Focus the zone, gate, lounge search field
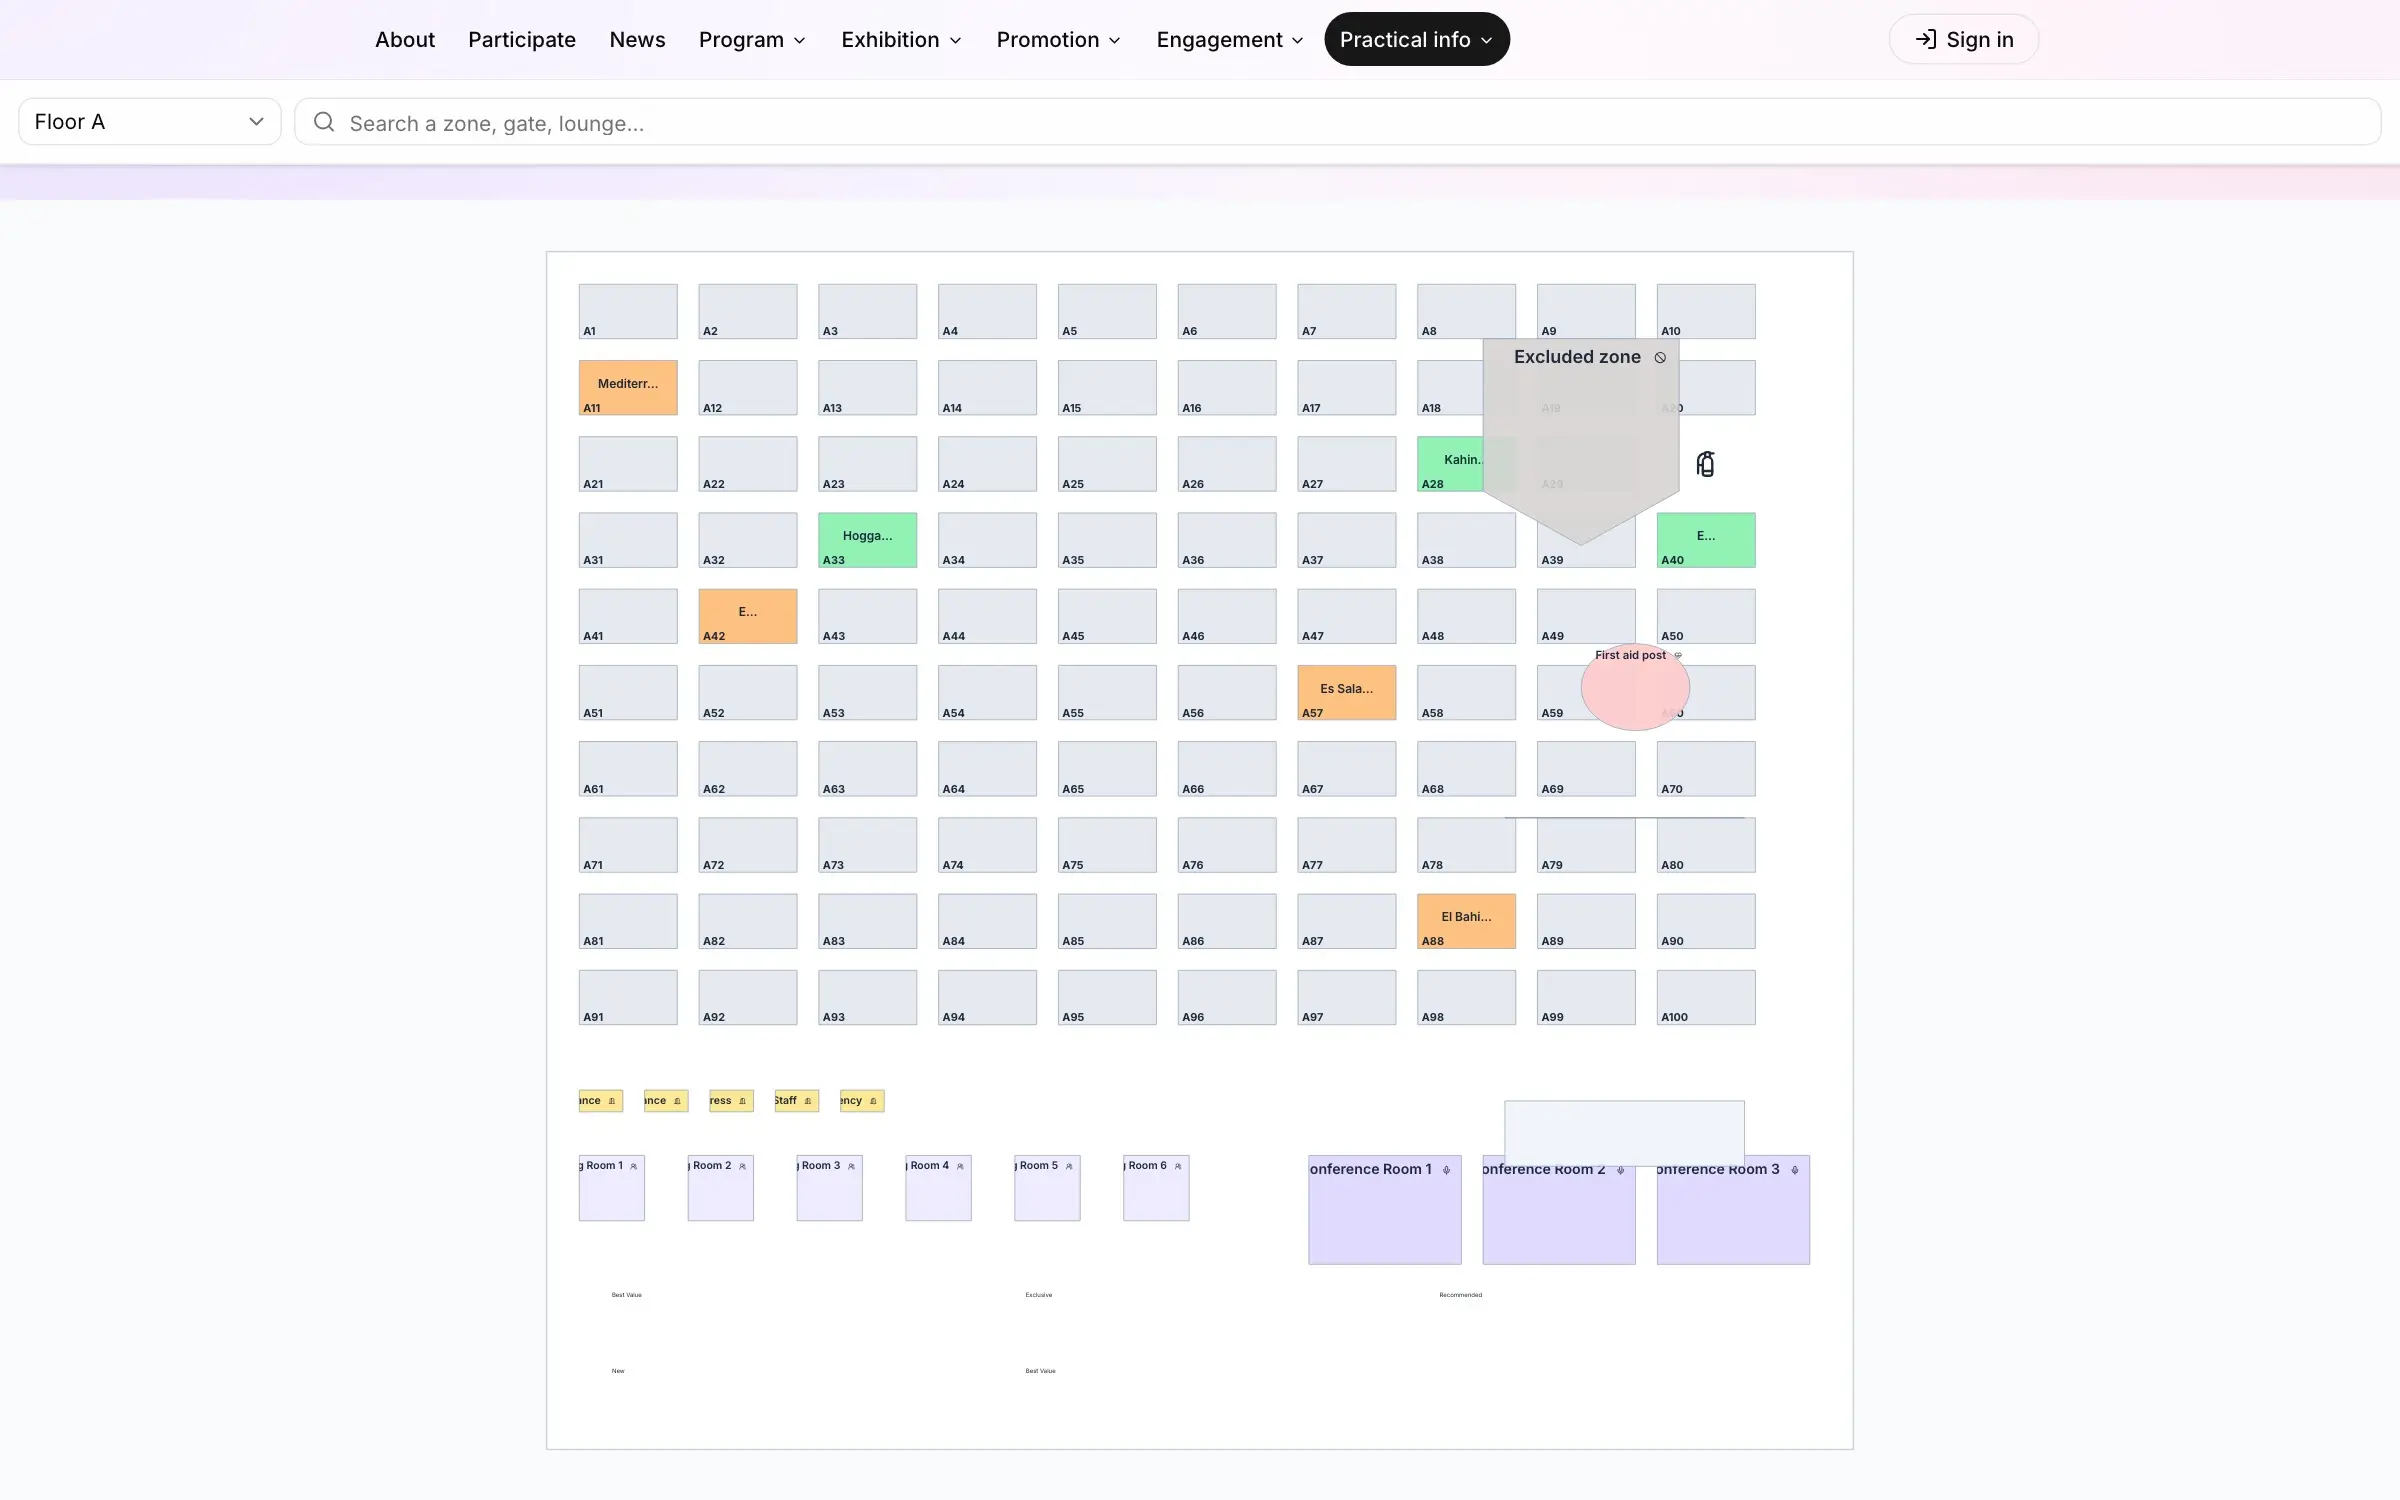Viewport: 2400px width, 1500px height. tap(1337, 122)
